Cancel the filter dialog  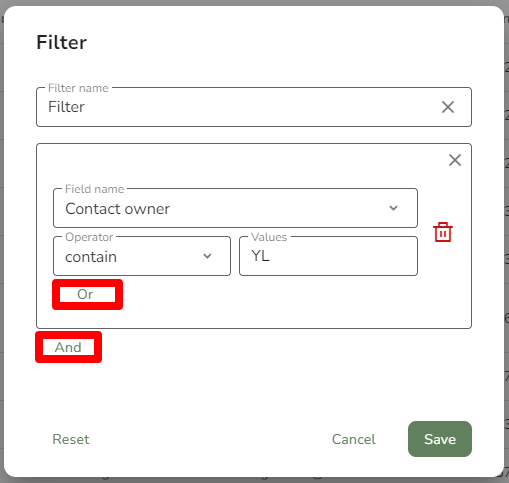tap(354, 439)
